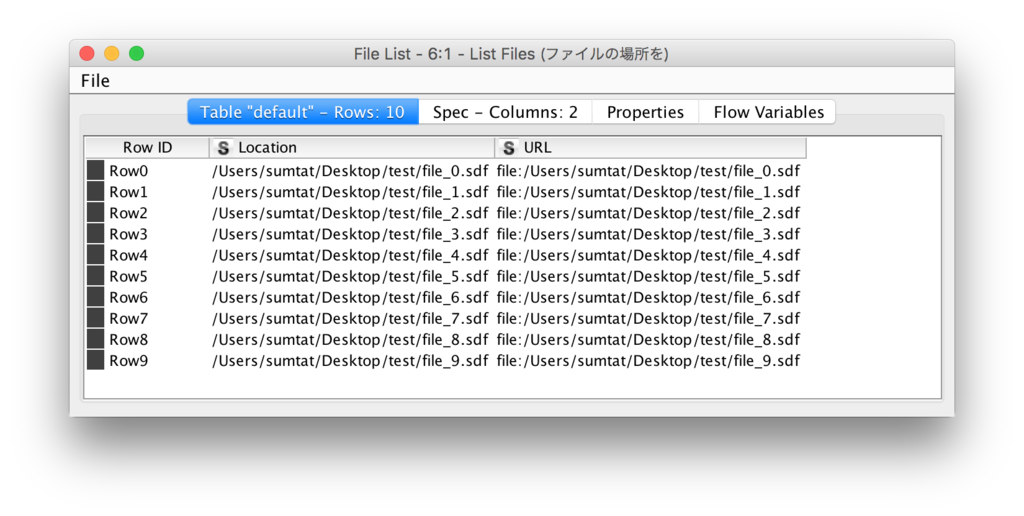Viewport: 1024px width, 516px height.
Task: Click the S string-type icon beside Location
Action: coord(223,148)
